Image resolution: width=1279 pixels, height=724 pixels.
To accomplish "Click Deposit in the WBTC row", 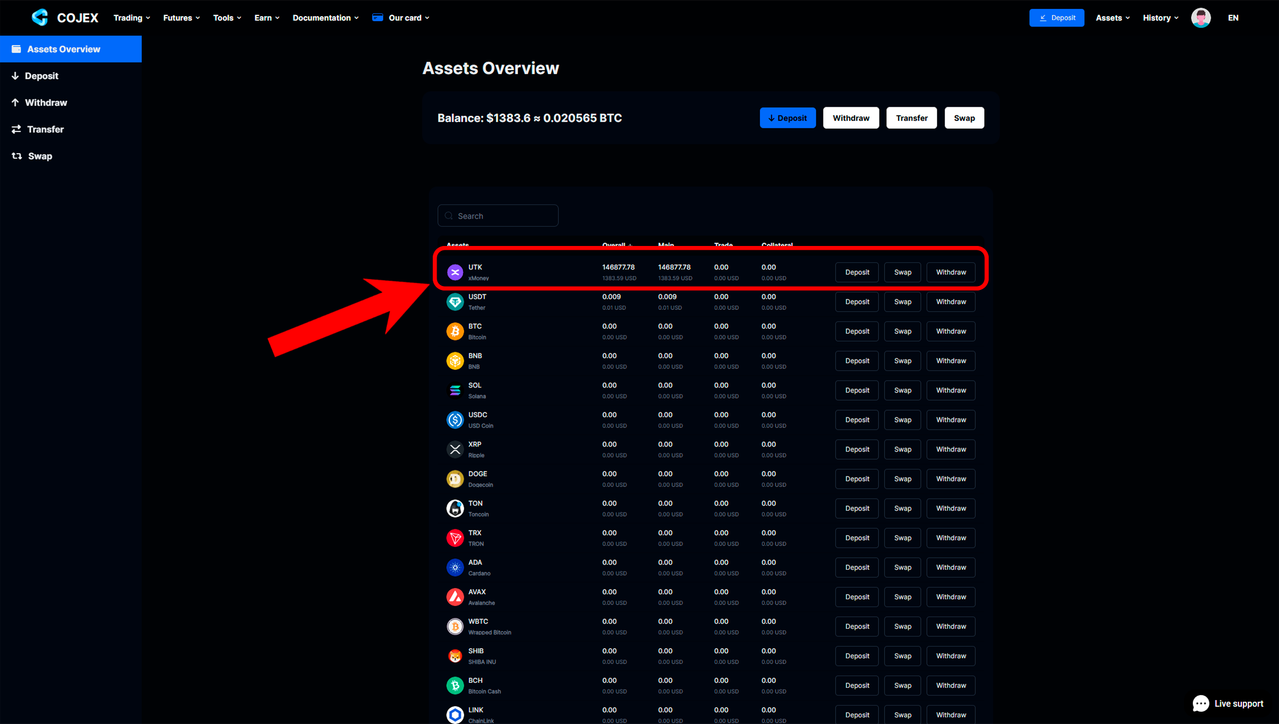I will point(857,626).
